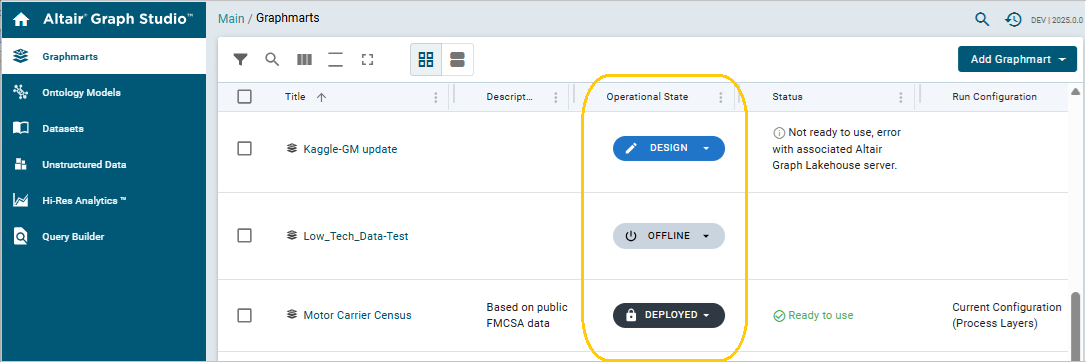
Task: Tick the select-all header checkbox
Action: 244,97
